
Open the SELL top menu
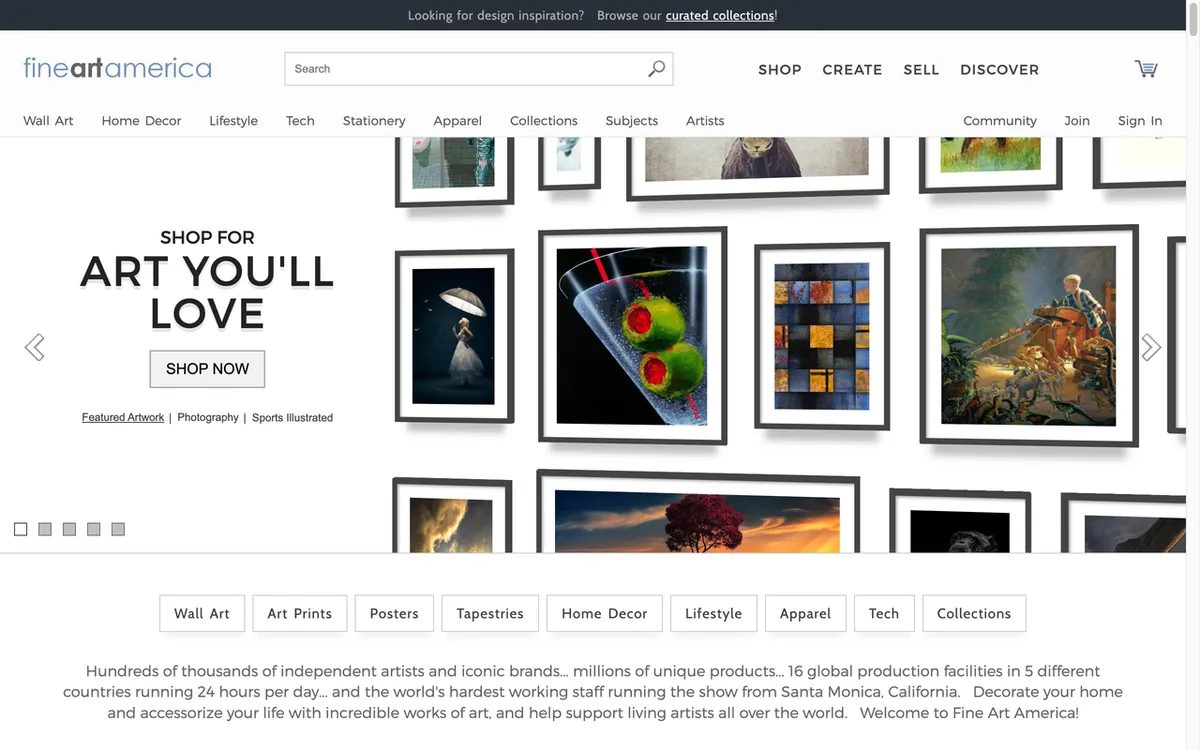pyautogui.click(x=921, y=70)
